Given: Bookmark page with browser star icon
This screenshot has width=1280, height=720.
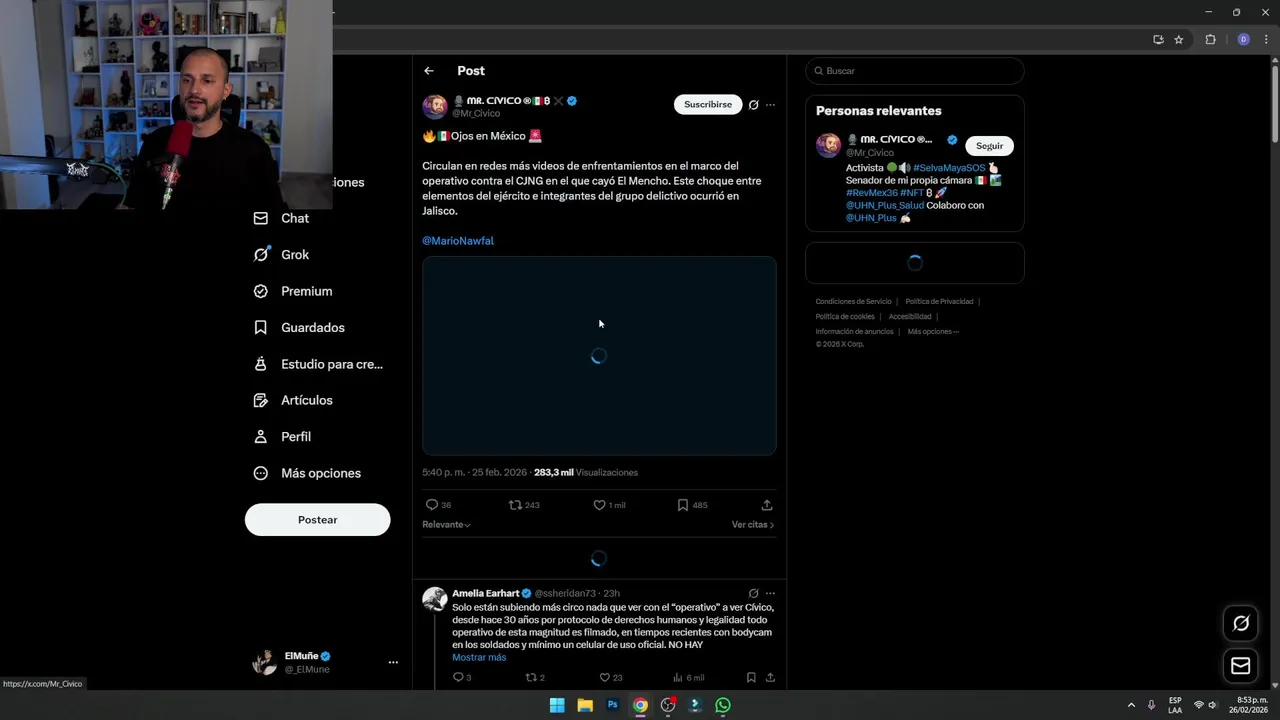Looking at the screenshot, I should 1179,40.
